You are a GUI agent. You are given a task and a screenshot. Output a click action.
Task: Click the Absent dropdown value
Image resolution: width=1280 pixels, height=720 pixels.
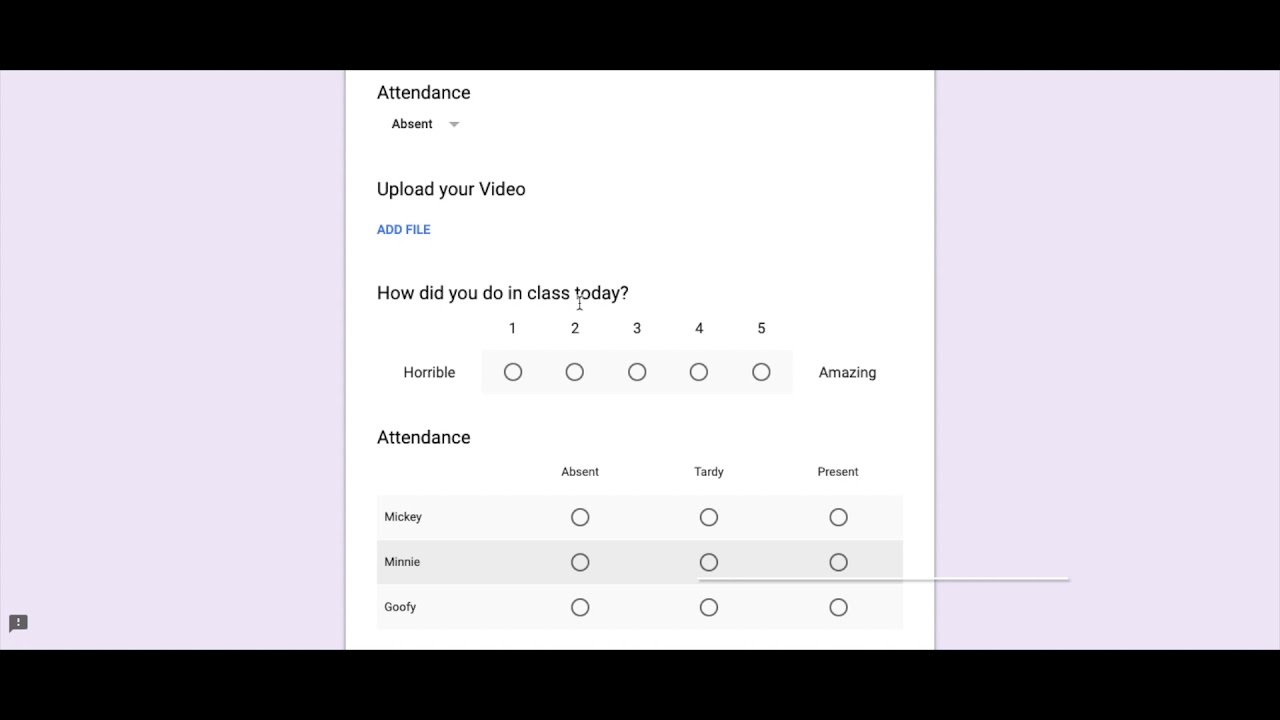click(x=412, y=124)
